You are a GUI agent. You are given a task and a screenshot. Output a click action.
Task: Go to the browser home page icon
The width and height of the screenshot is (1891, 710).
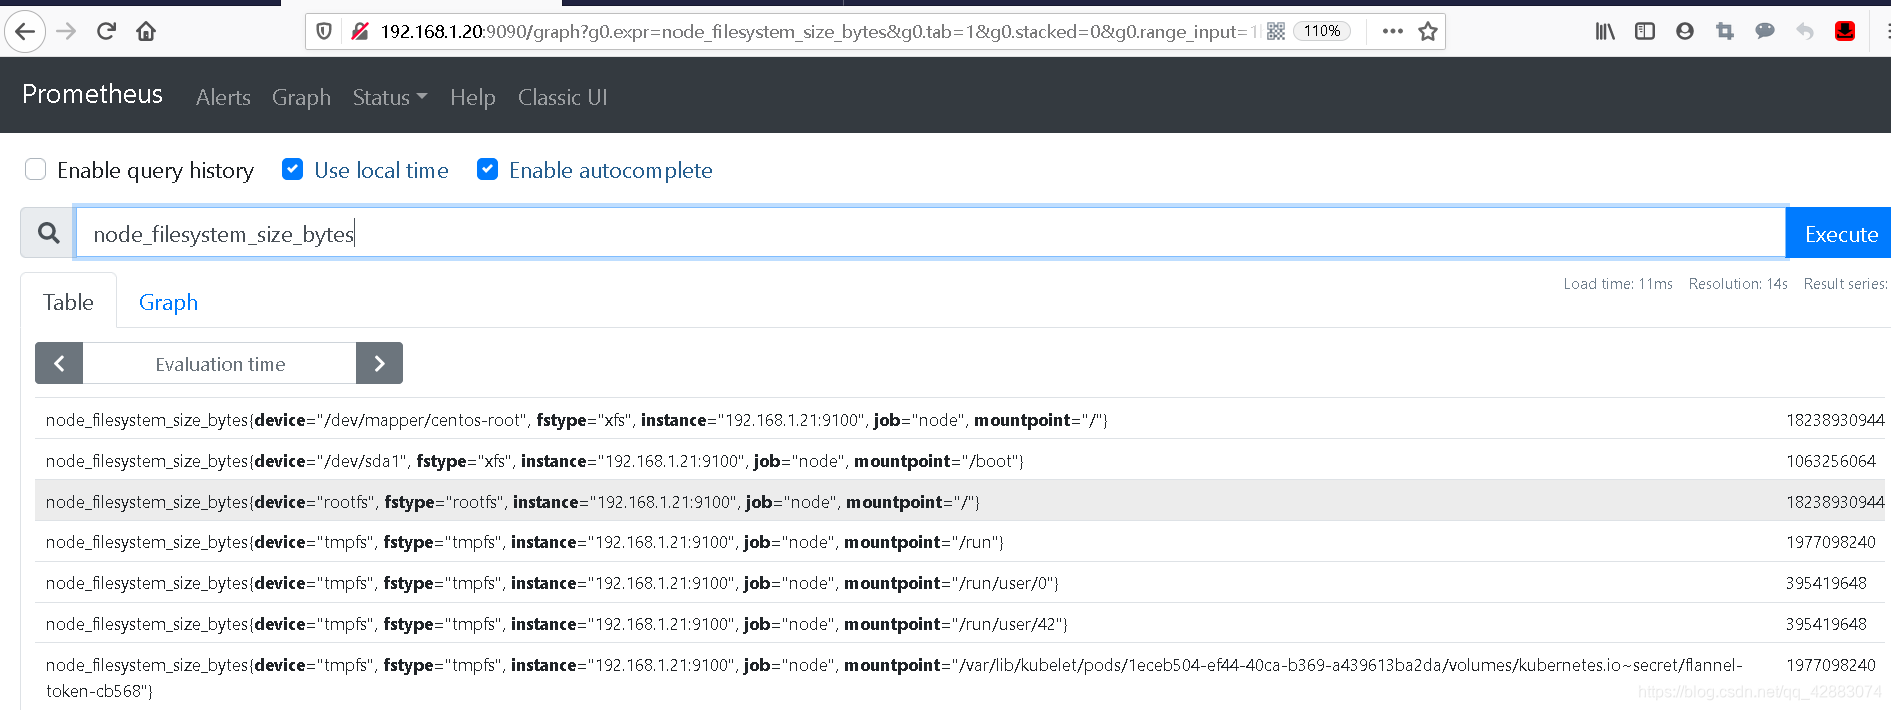click(146, 32)
